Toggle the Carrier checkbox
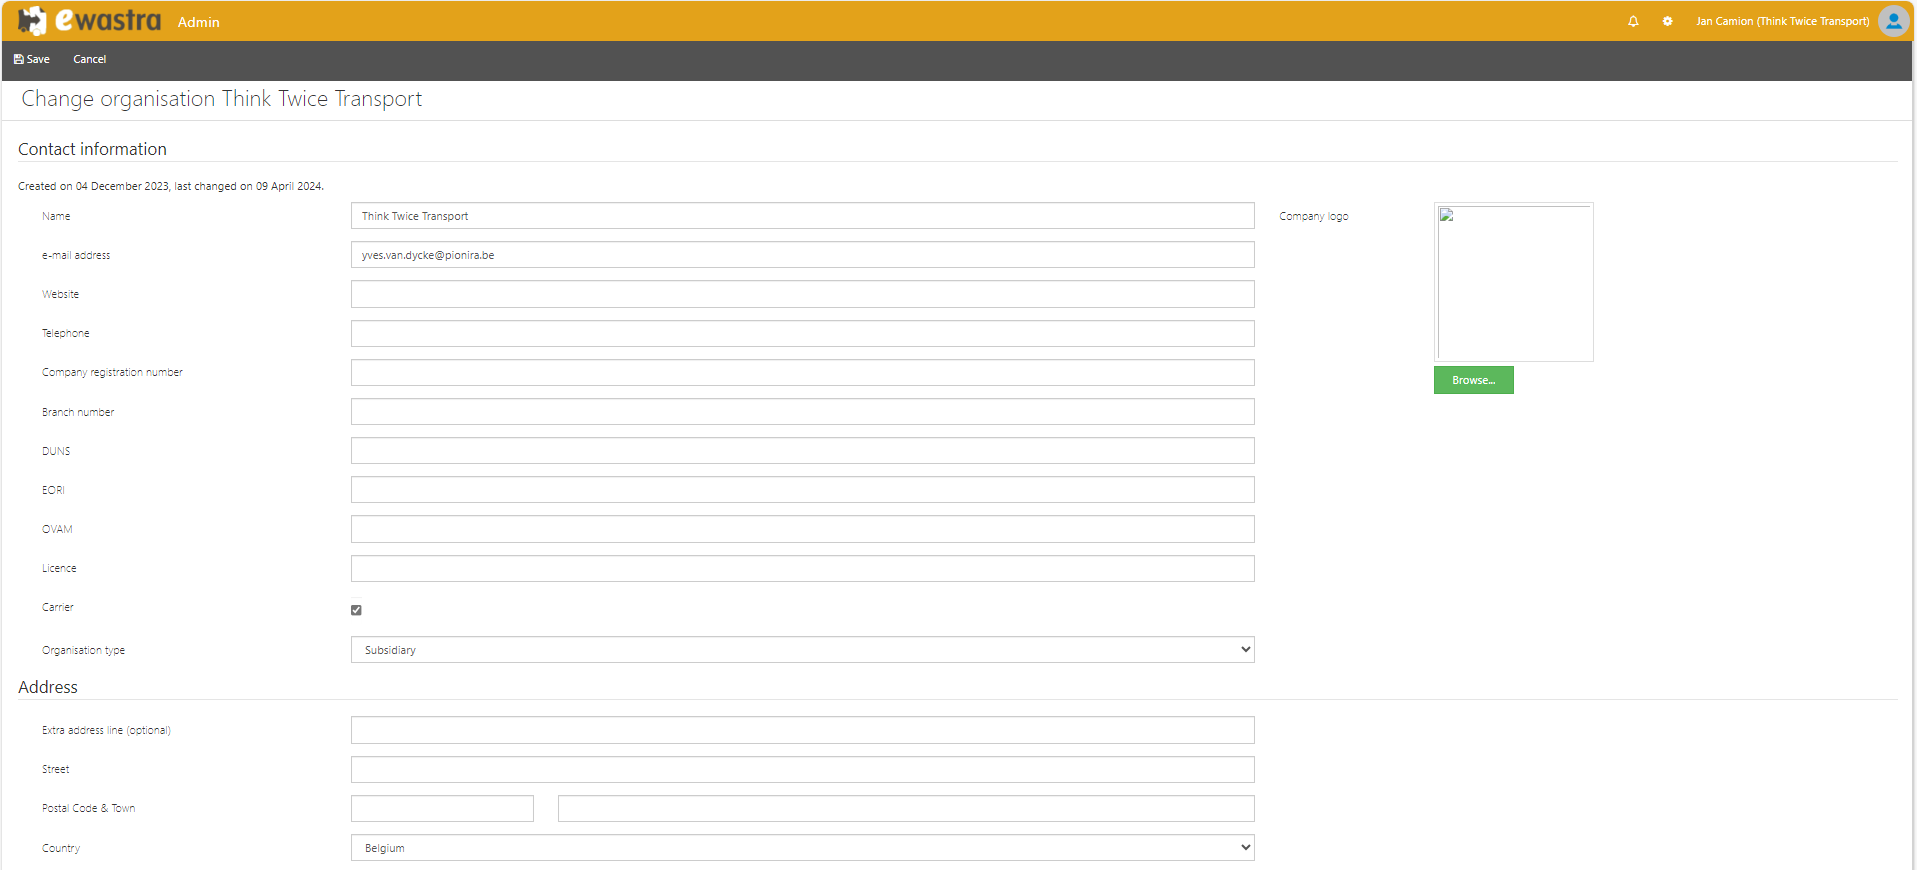The image size is (1917, 870). coord(356,610)
